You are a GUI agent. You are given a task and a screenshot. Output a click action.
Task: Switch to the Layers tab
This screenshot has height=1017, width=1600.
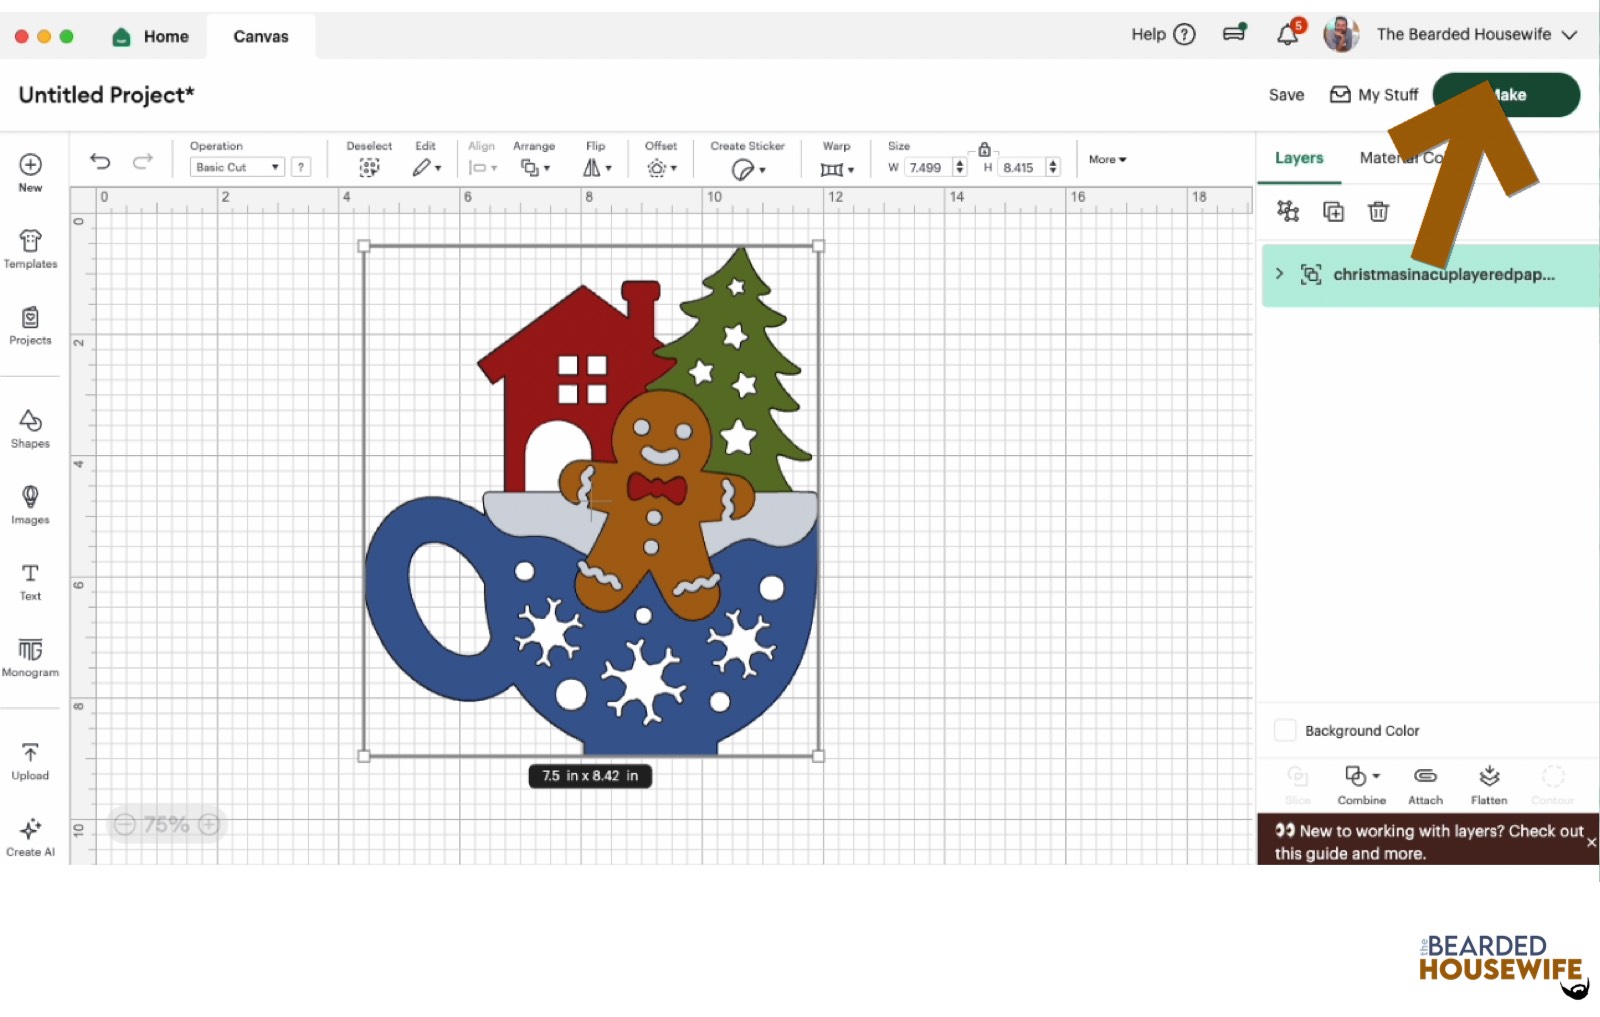[1298, 158]
